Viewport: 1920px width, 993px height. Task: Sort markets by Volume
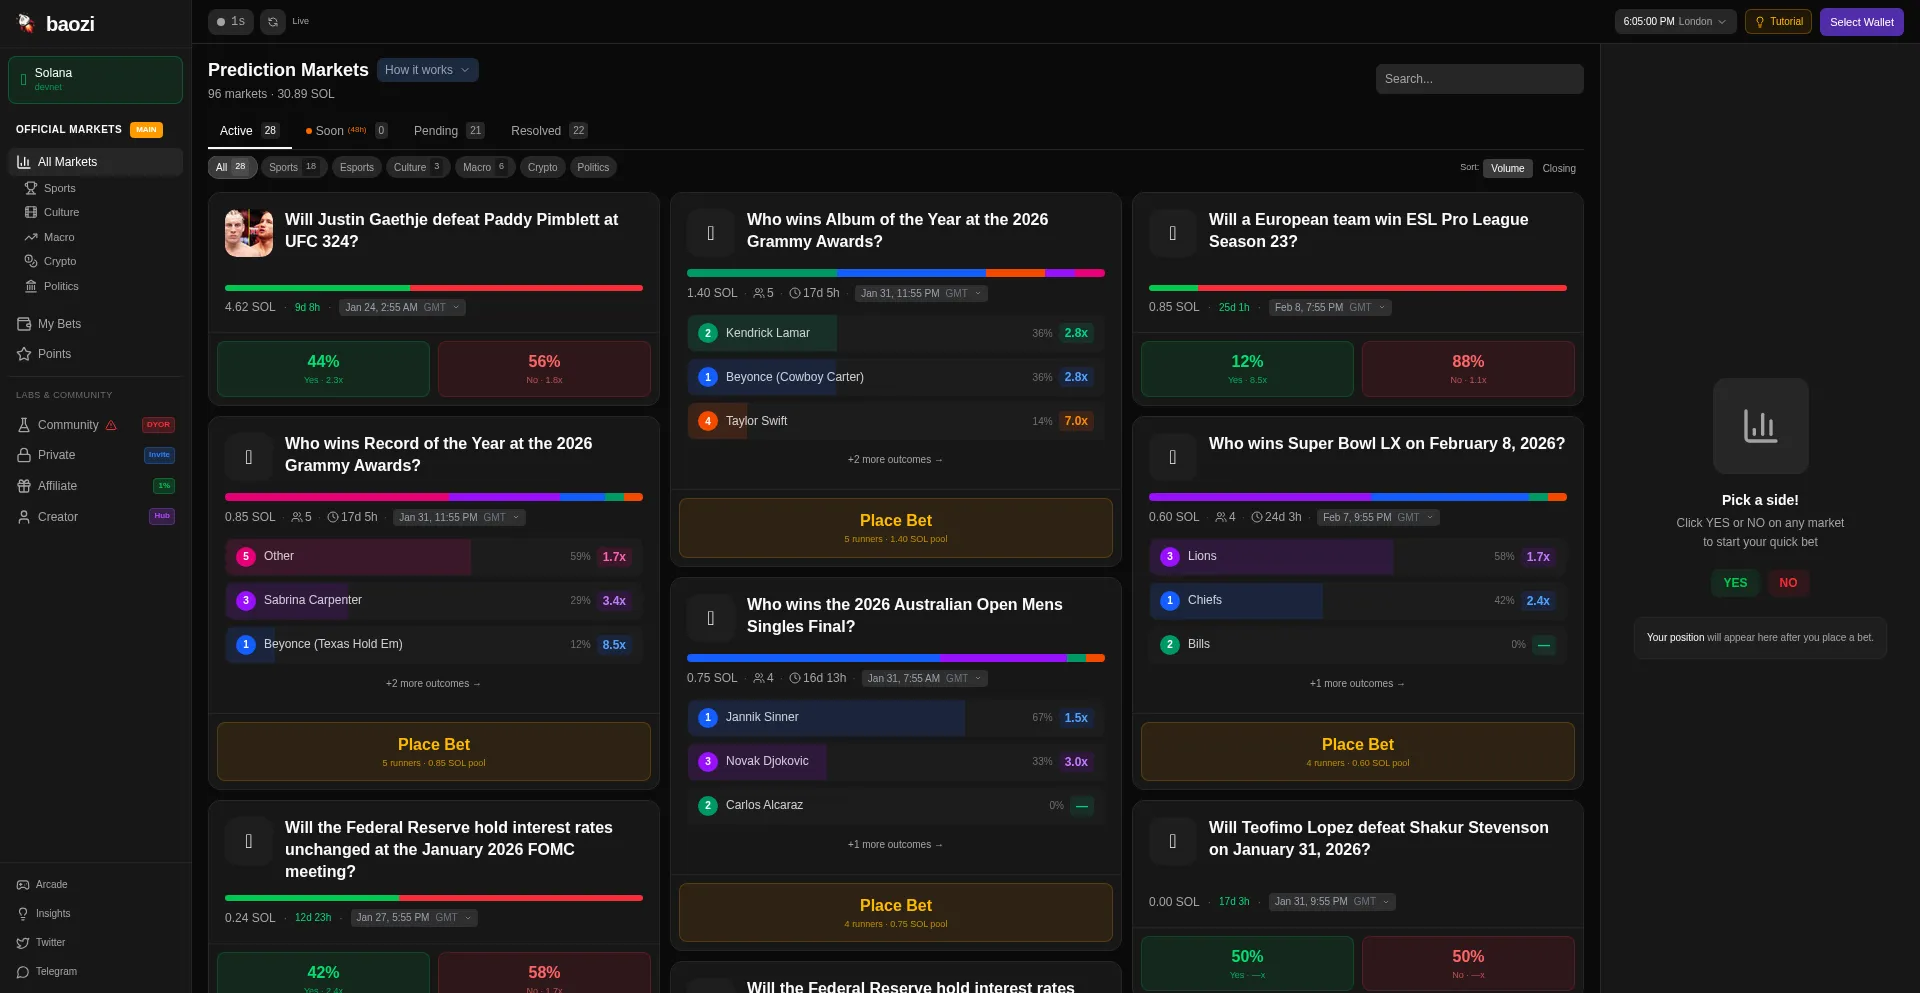(x=1507, y=168)
